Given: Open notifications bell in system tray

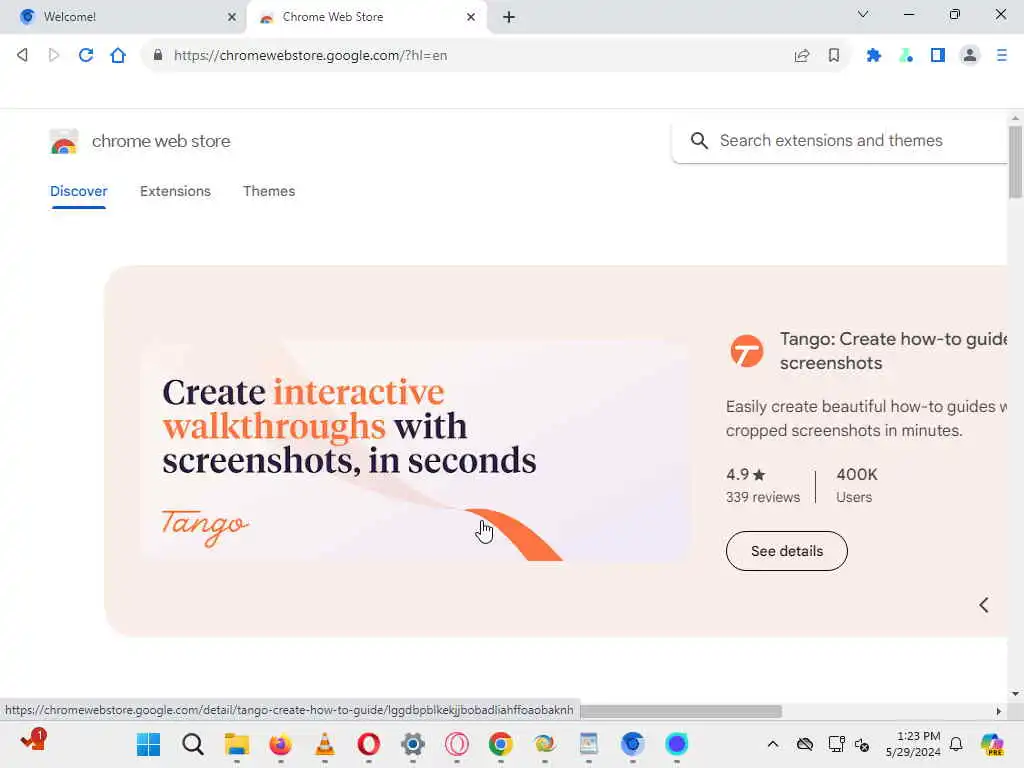Looking at the screenshot, I should (x=956, y=744).
